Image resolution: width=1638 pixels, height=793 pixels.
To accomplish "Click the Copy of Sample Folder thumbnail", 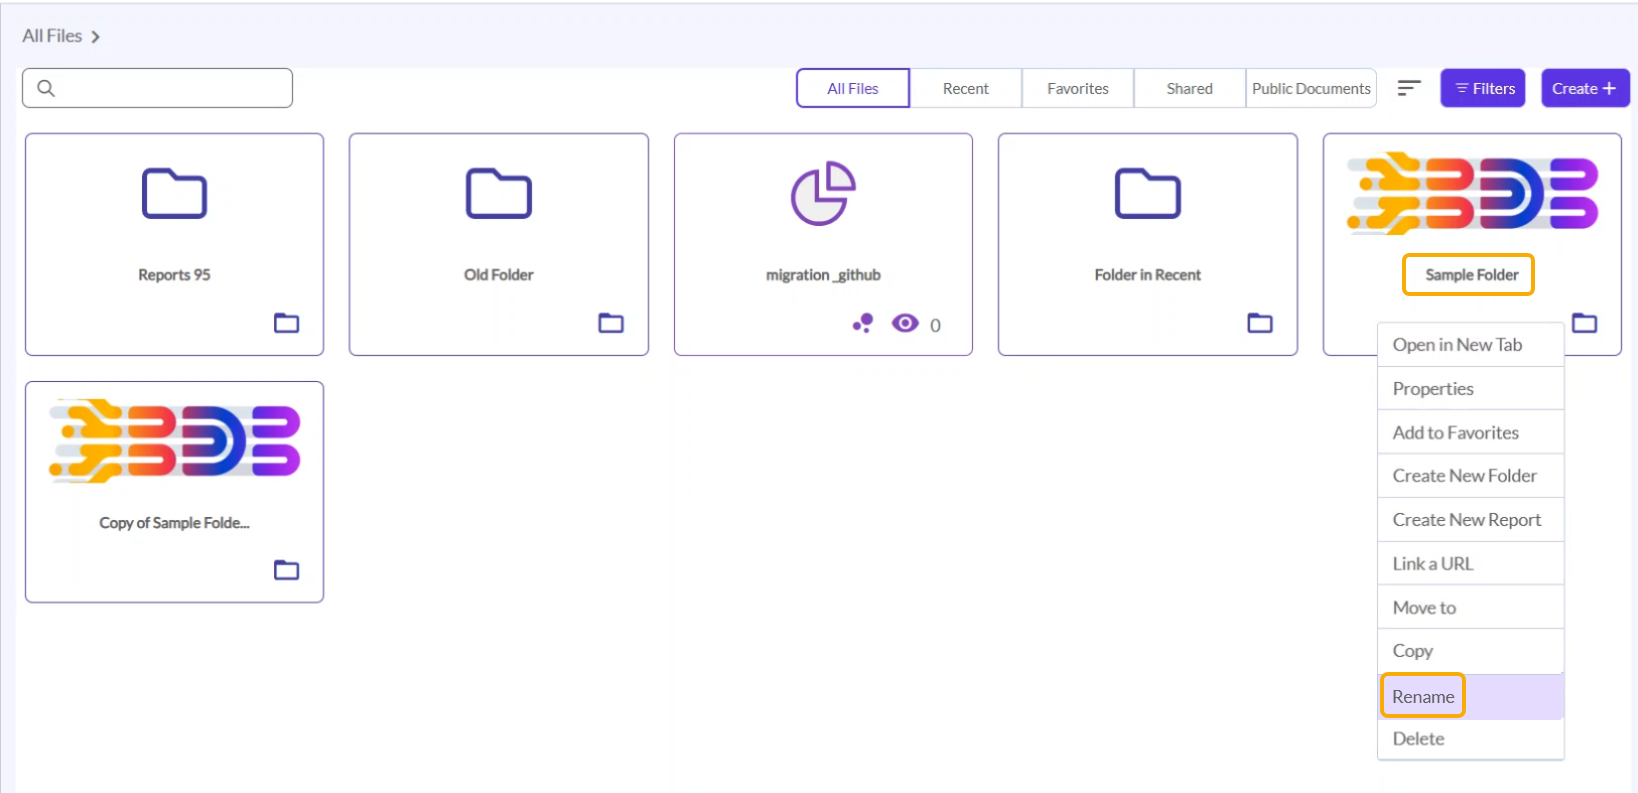I will pyautogui.click(x=175, y=441).
